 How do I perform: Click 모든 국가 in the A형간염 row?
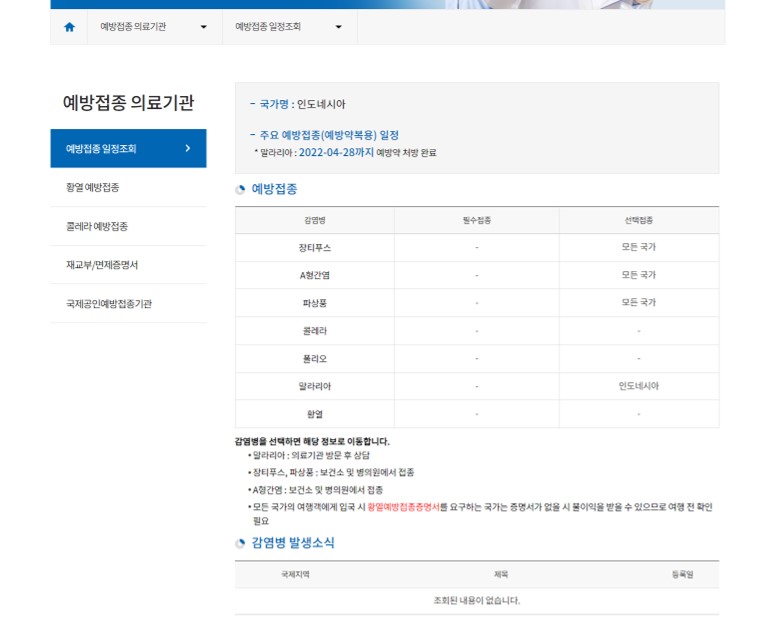coord(639,274)
